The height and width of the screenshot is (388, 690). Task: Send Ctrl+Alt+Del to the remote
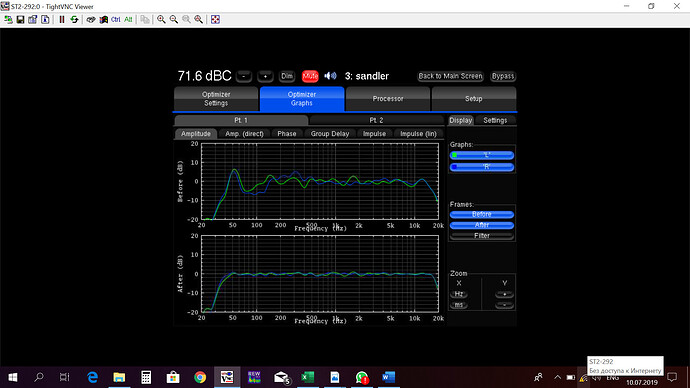(x=91, y=19)
